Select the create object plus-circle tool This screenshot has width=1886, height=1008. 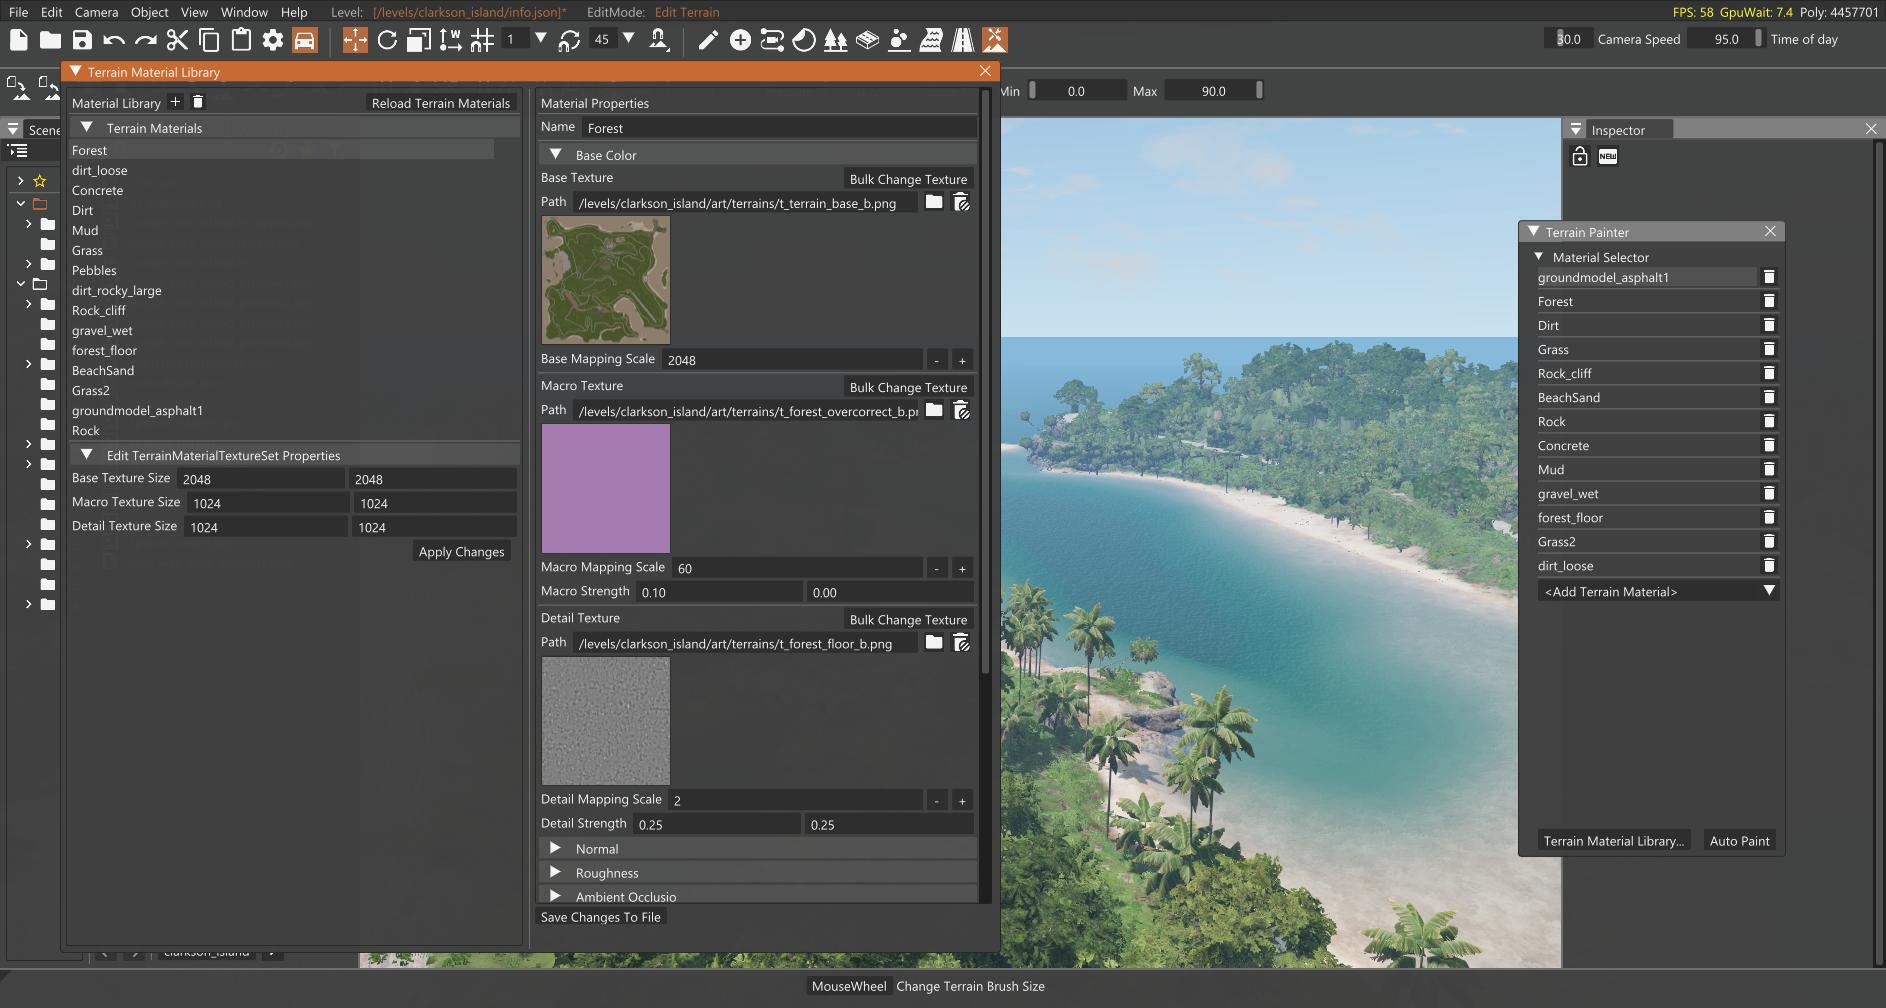pyautogui.click(x=740, y=40)
